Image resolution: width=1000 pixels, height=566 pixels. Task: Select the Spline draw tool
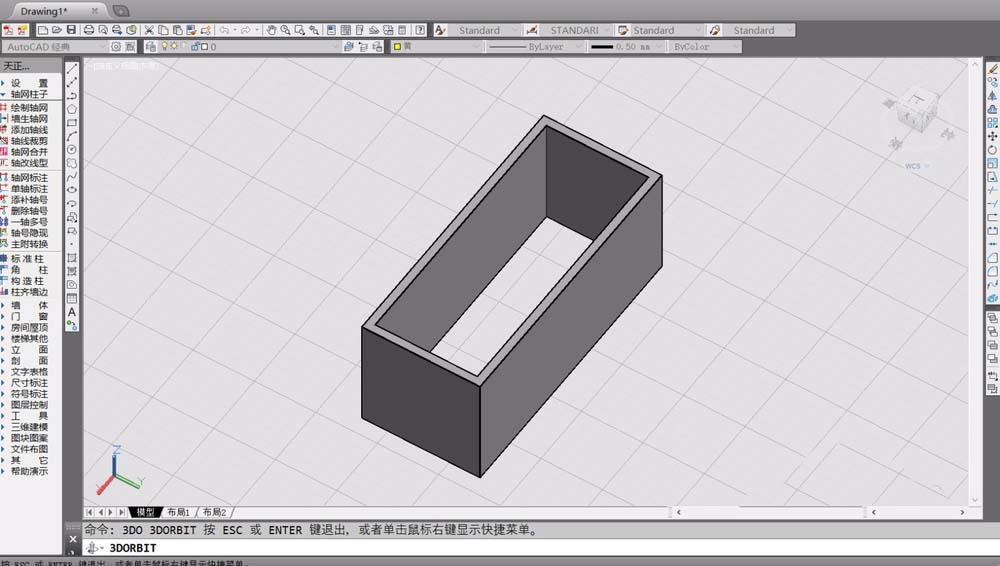72,177
